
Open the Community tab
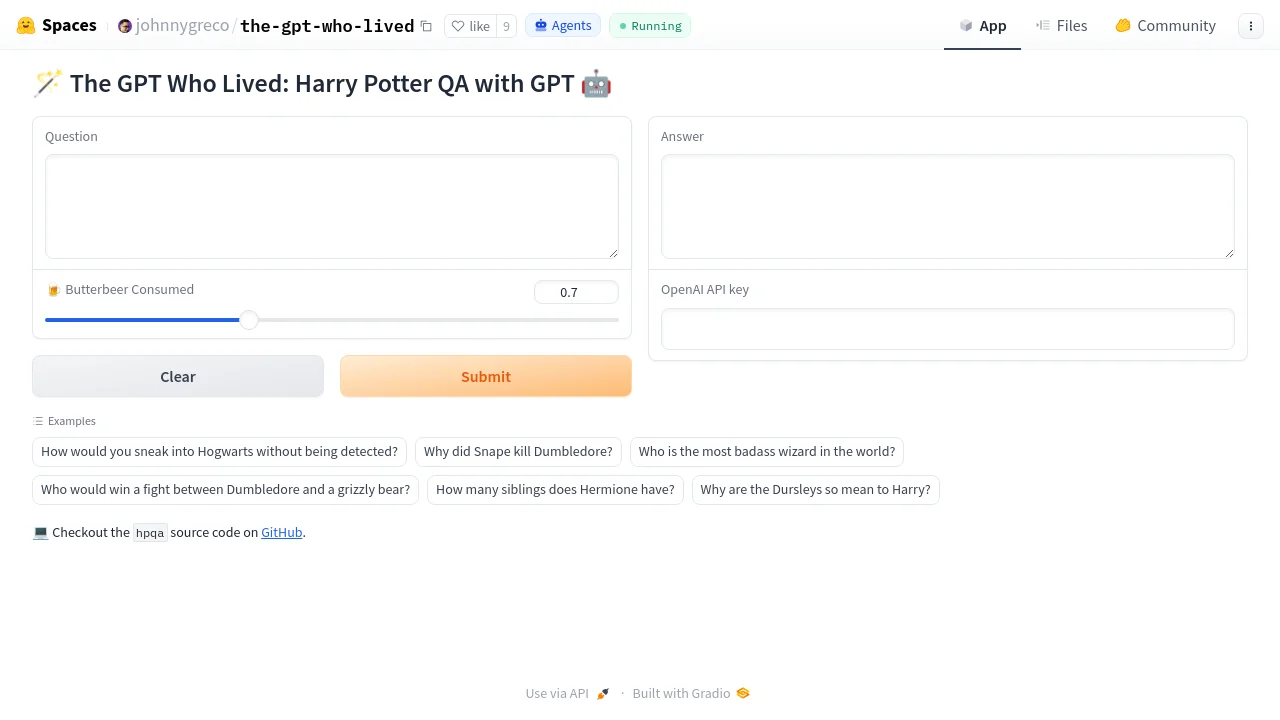(x=1165, y=26)
